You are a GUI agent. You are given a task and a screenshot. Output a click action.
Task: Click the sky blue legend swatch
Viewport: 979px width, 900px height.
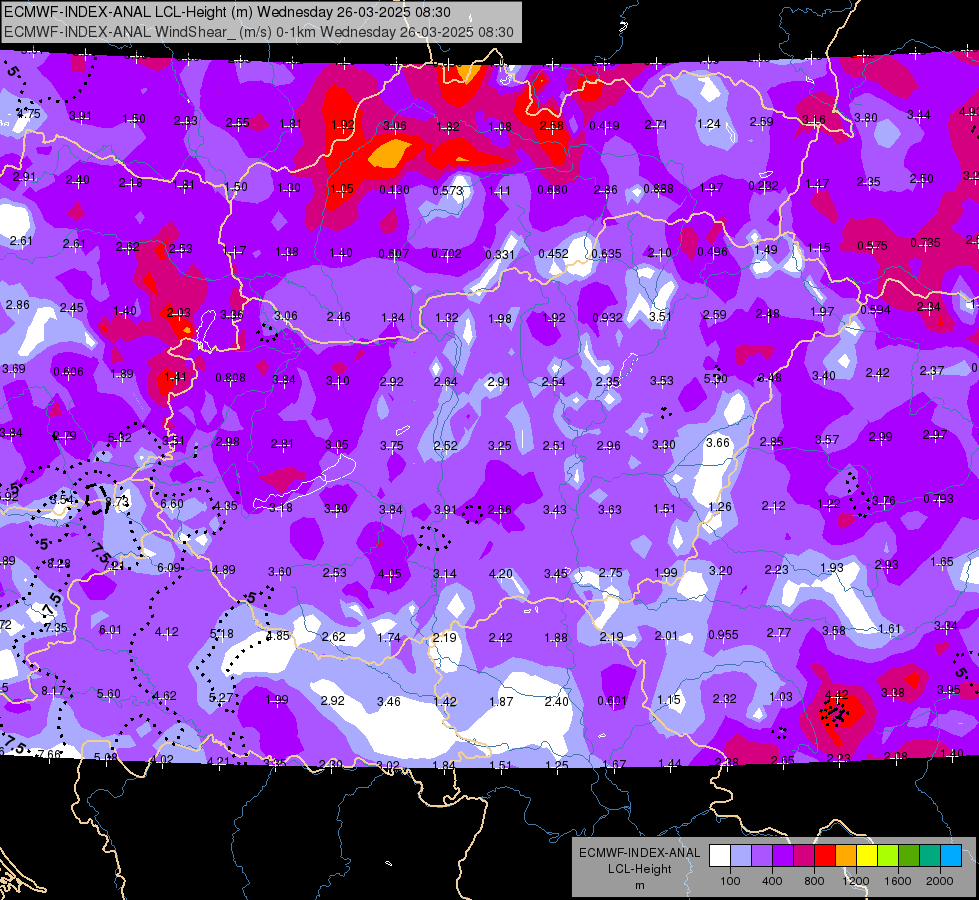pos(951,856)
